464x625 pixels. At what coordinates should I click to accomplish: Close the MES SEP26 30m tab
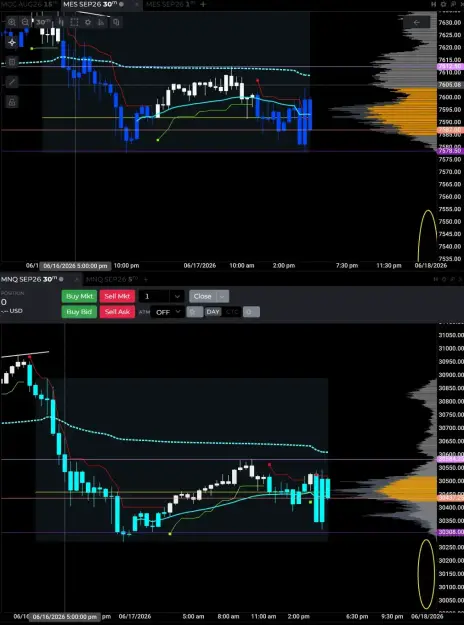click(136, 4)
